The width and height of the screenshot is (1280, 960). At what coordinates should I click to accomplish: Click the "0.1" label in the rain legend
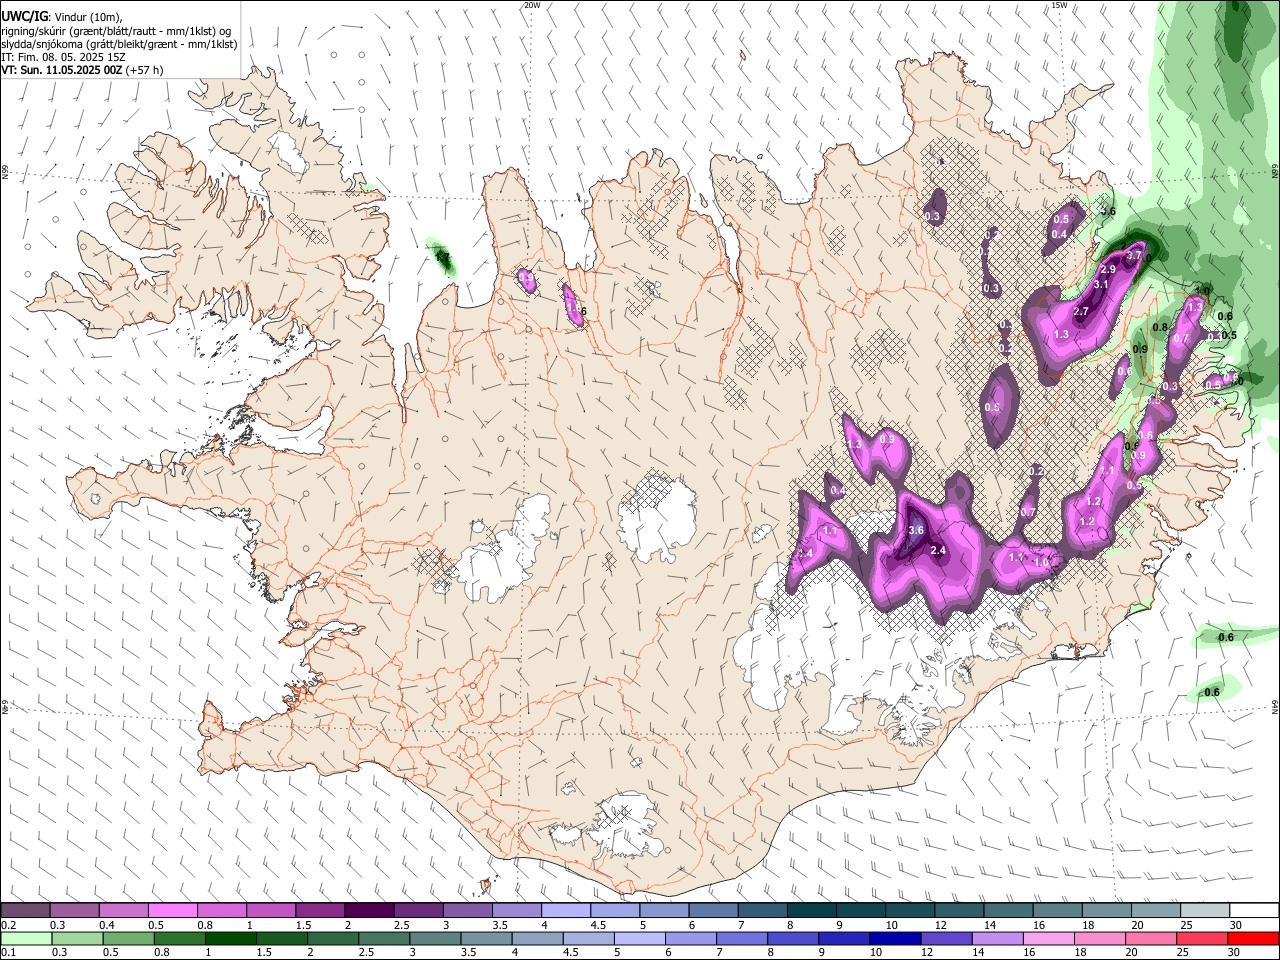(8, 953)
